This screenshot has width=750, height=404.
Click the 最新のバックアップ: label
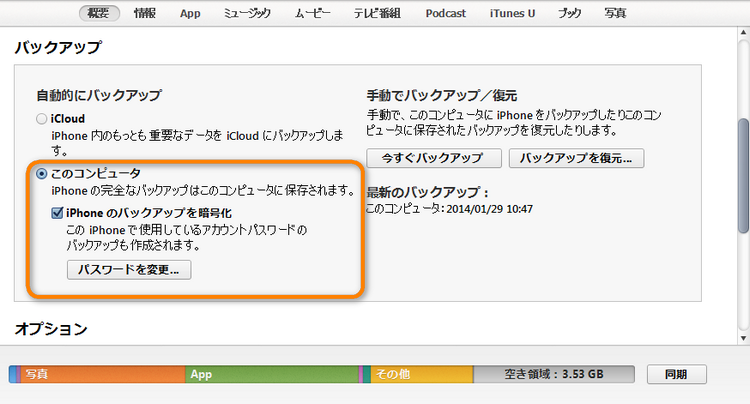(x=428, y=193)
